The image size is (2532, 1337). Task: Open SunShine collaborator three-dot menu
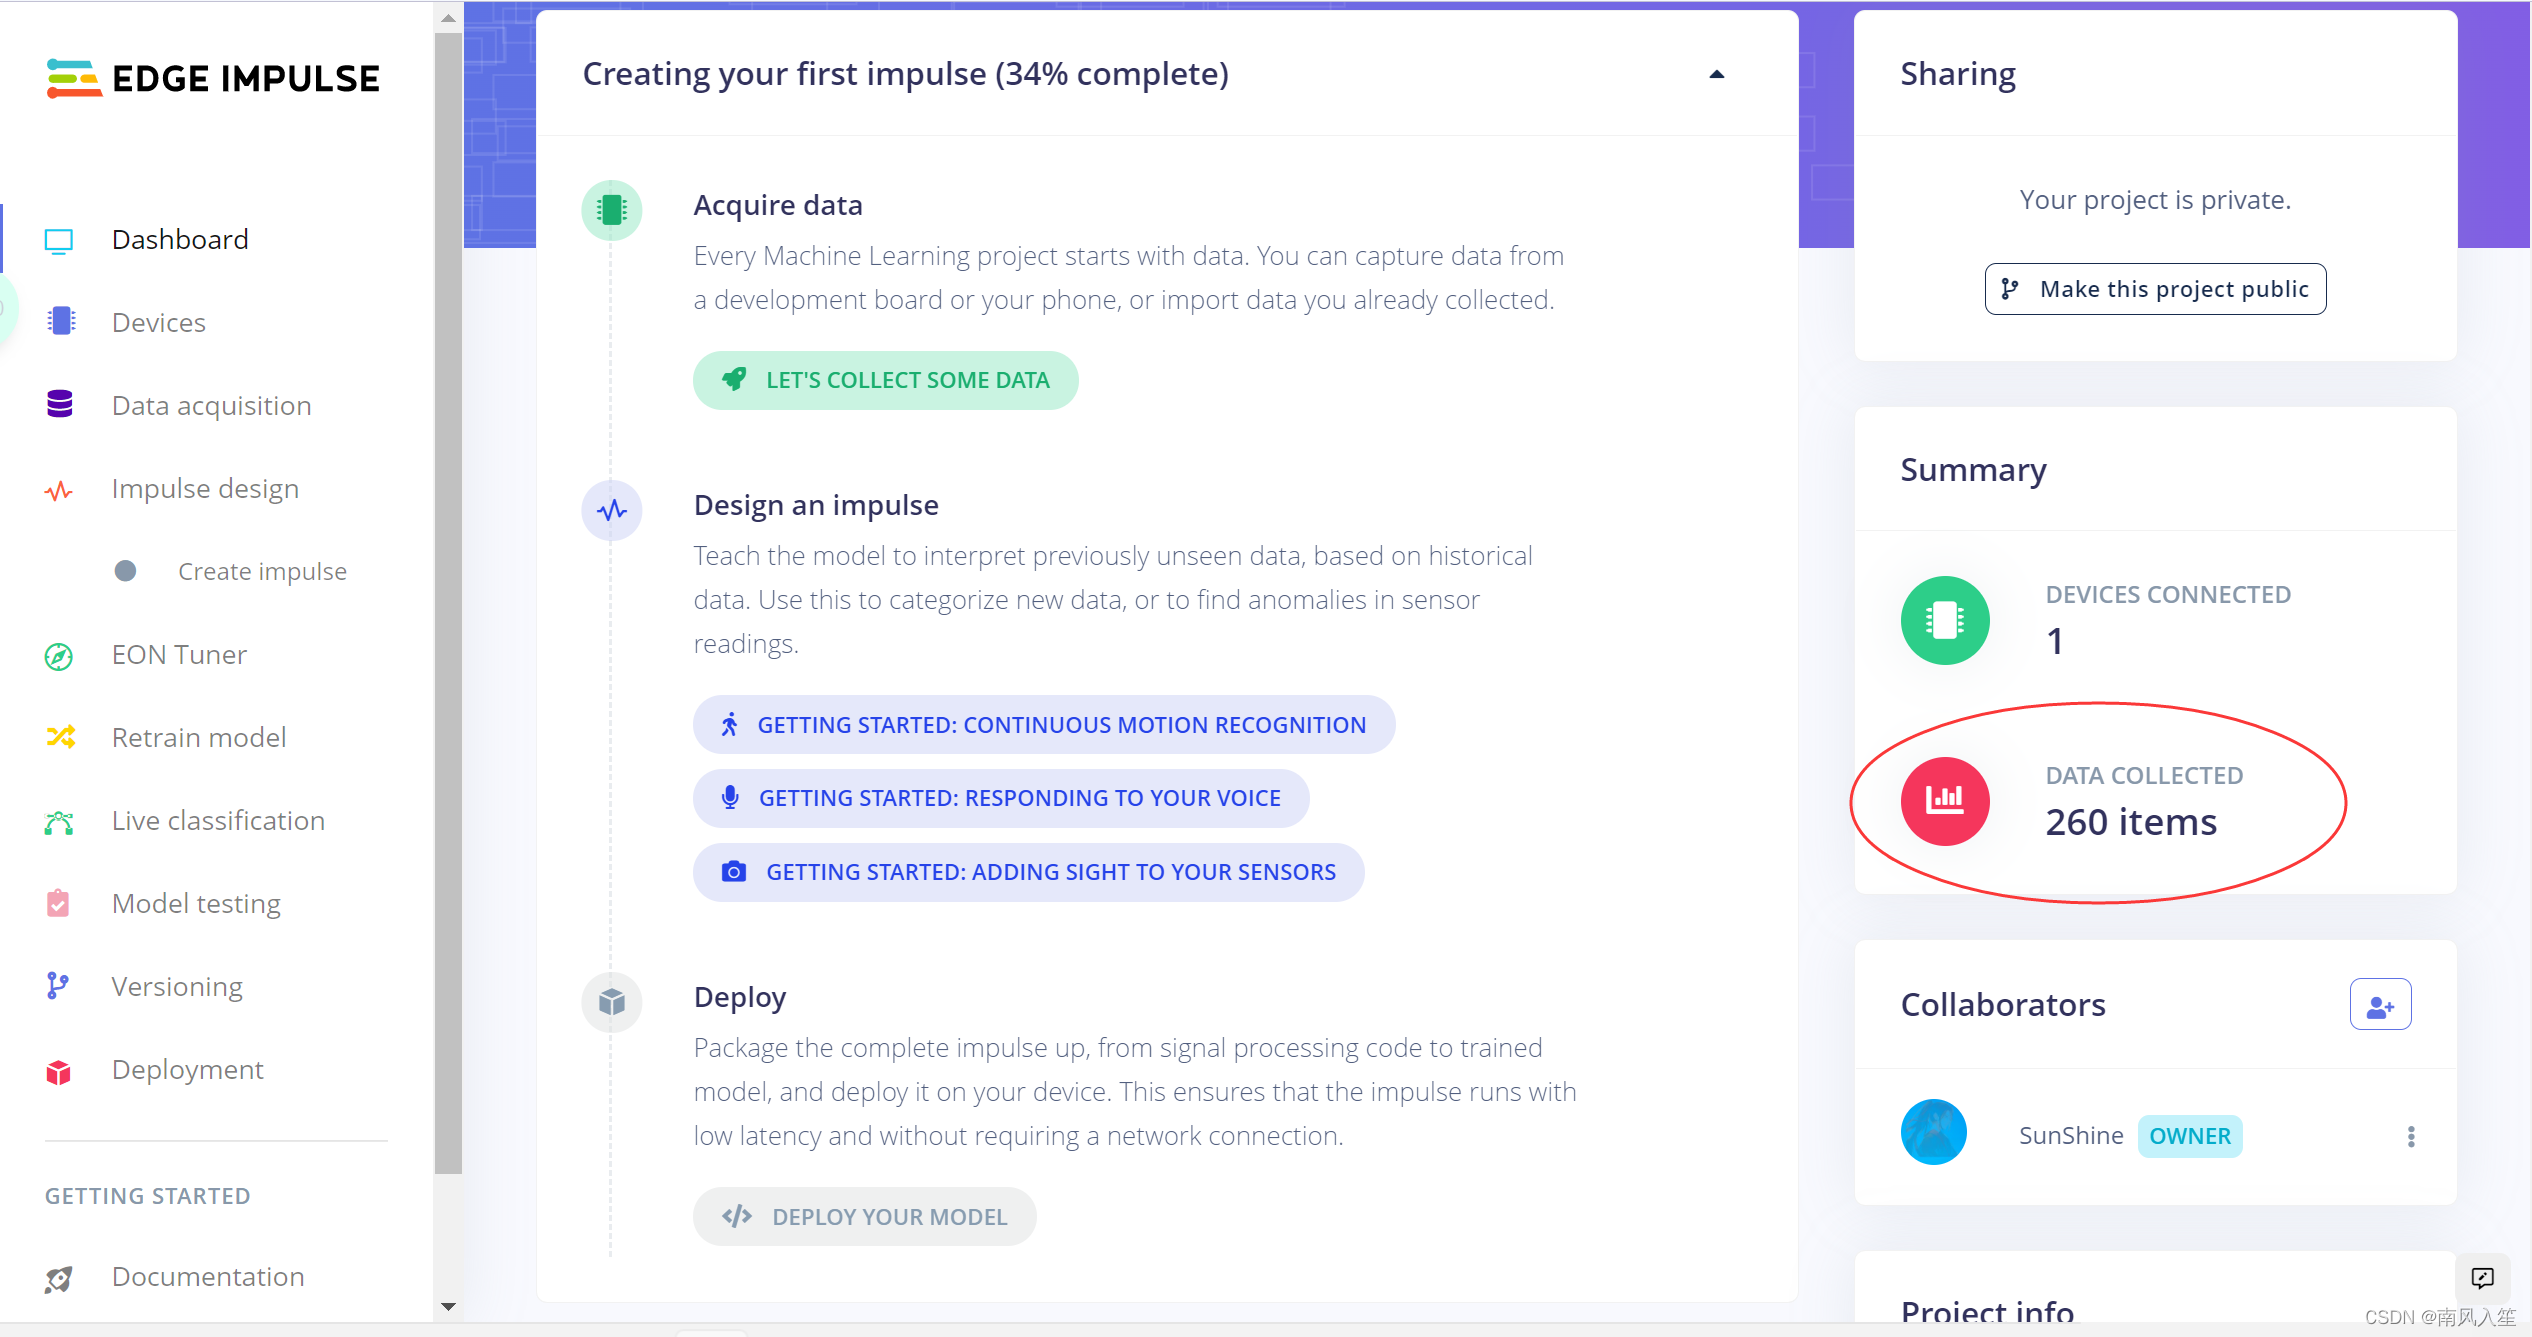tap(2410, 1137)
